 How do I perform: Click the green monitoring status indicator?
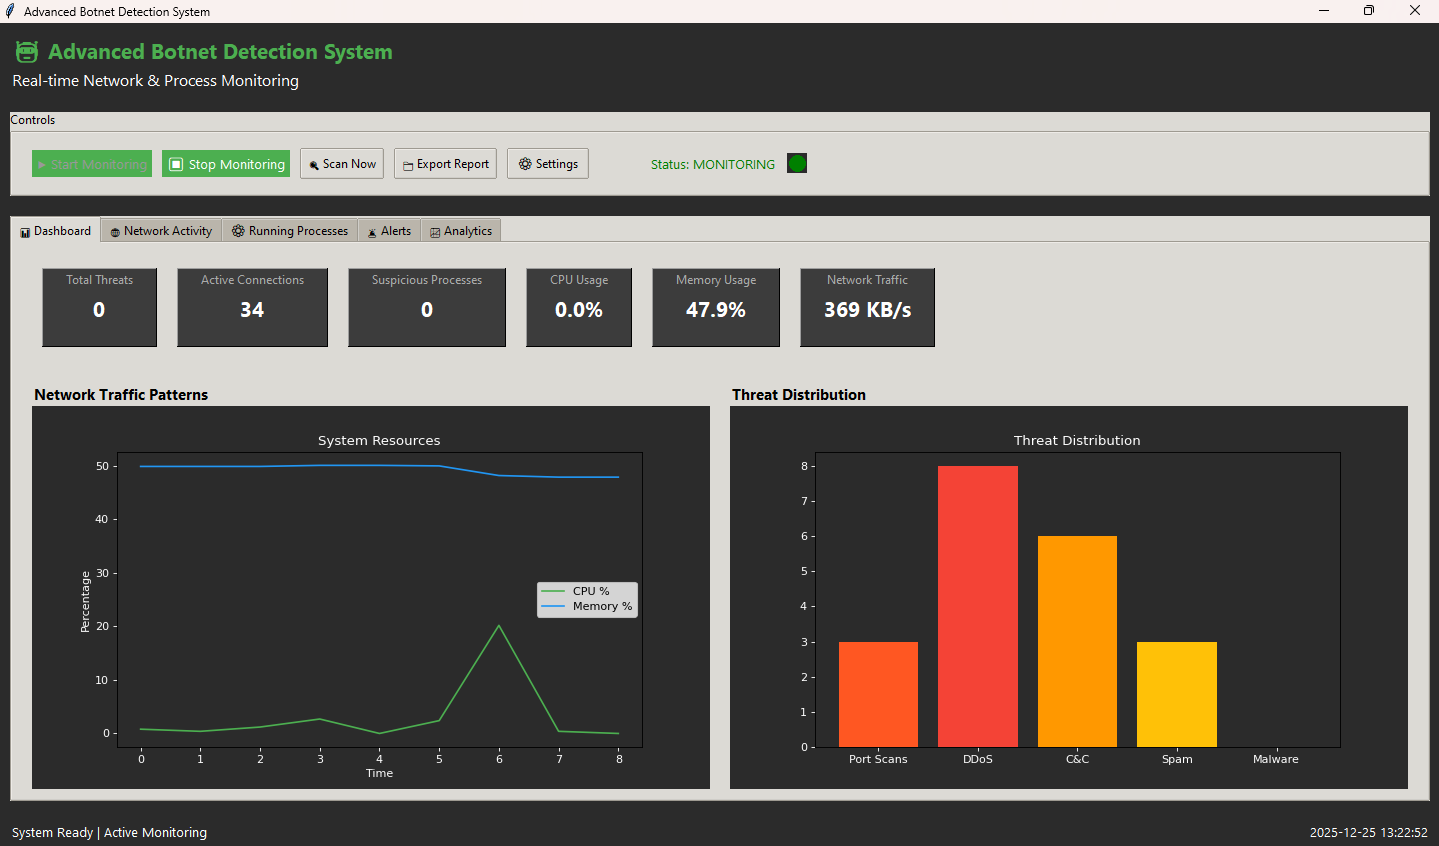[x=796, y=163]
